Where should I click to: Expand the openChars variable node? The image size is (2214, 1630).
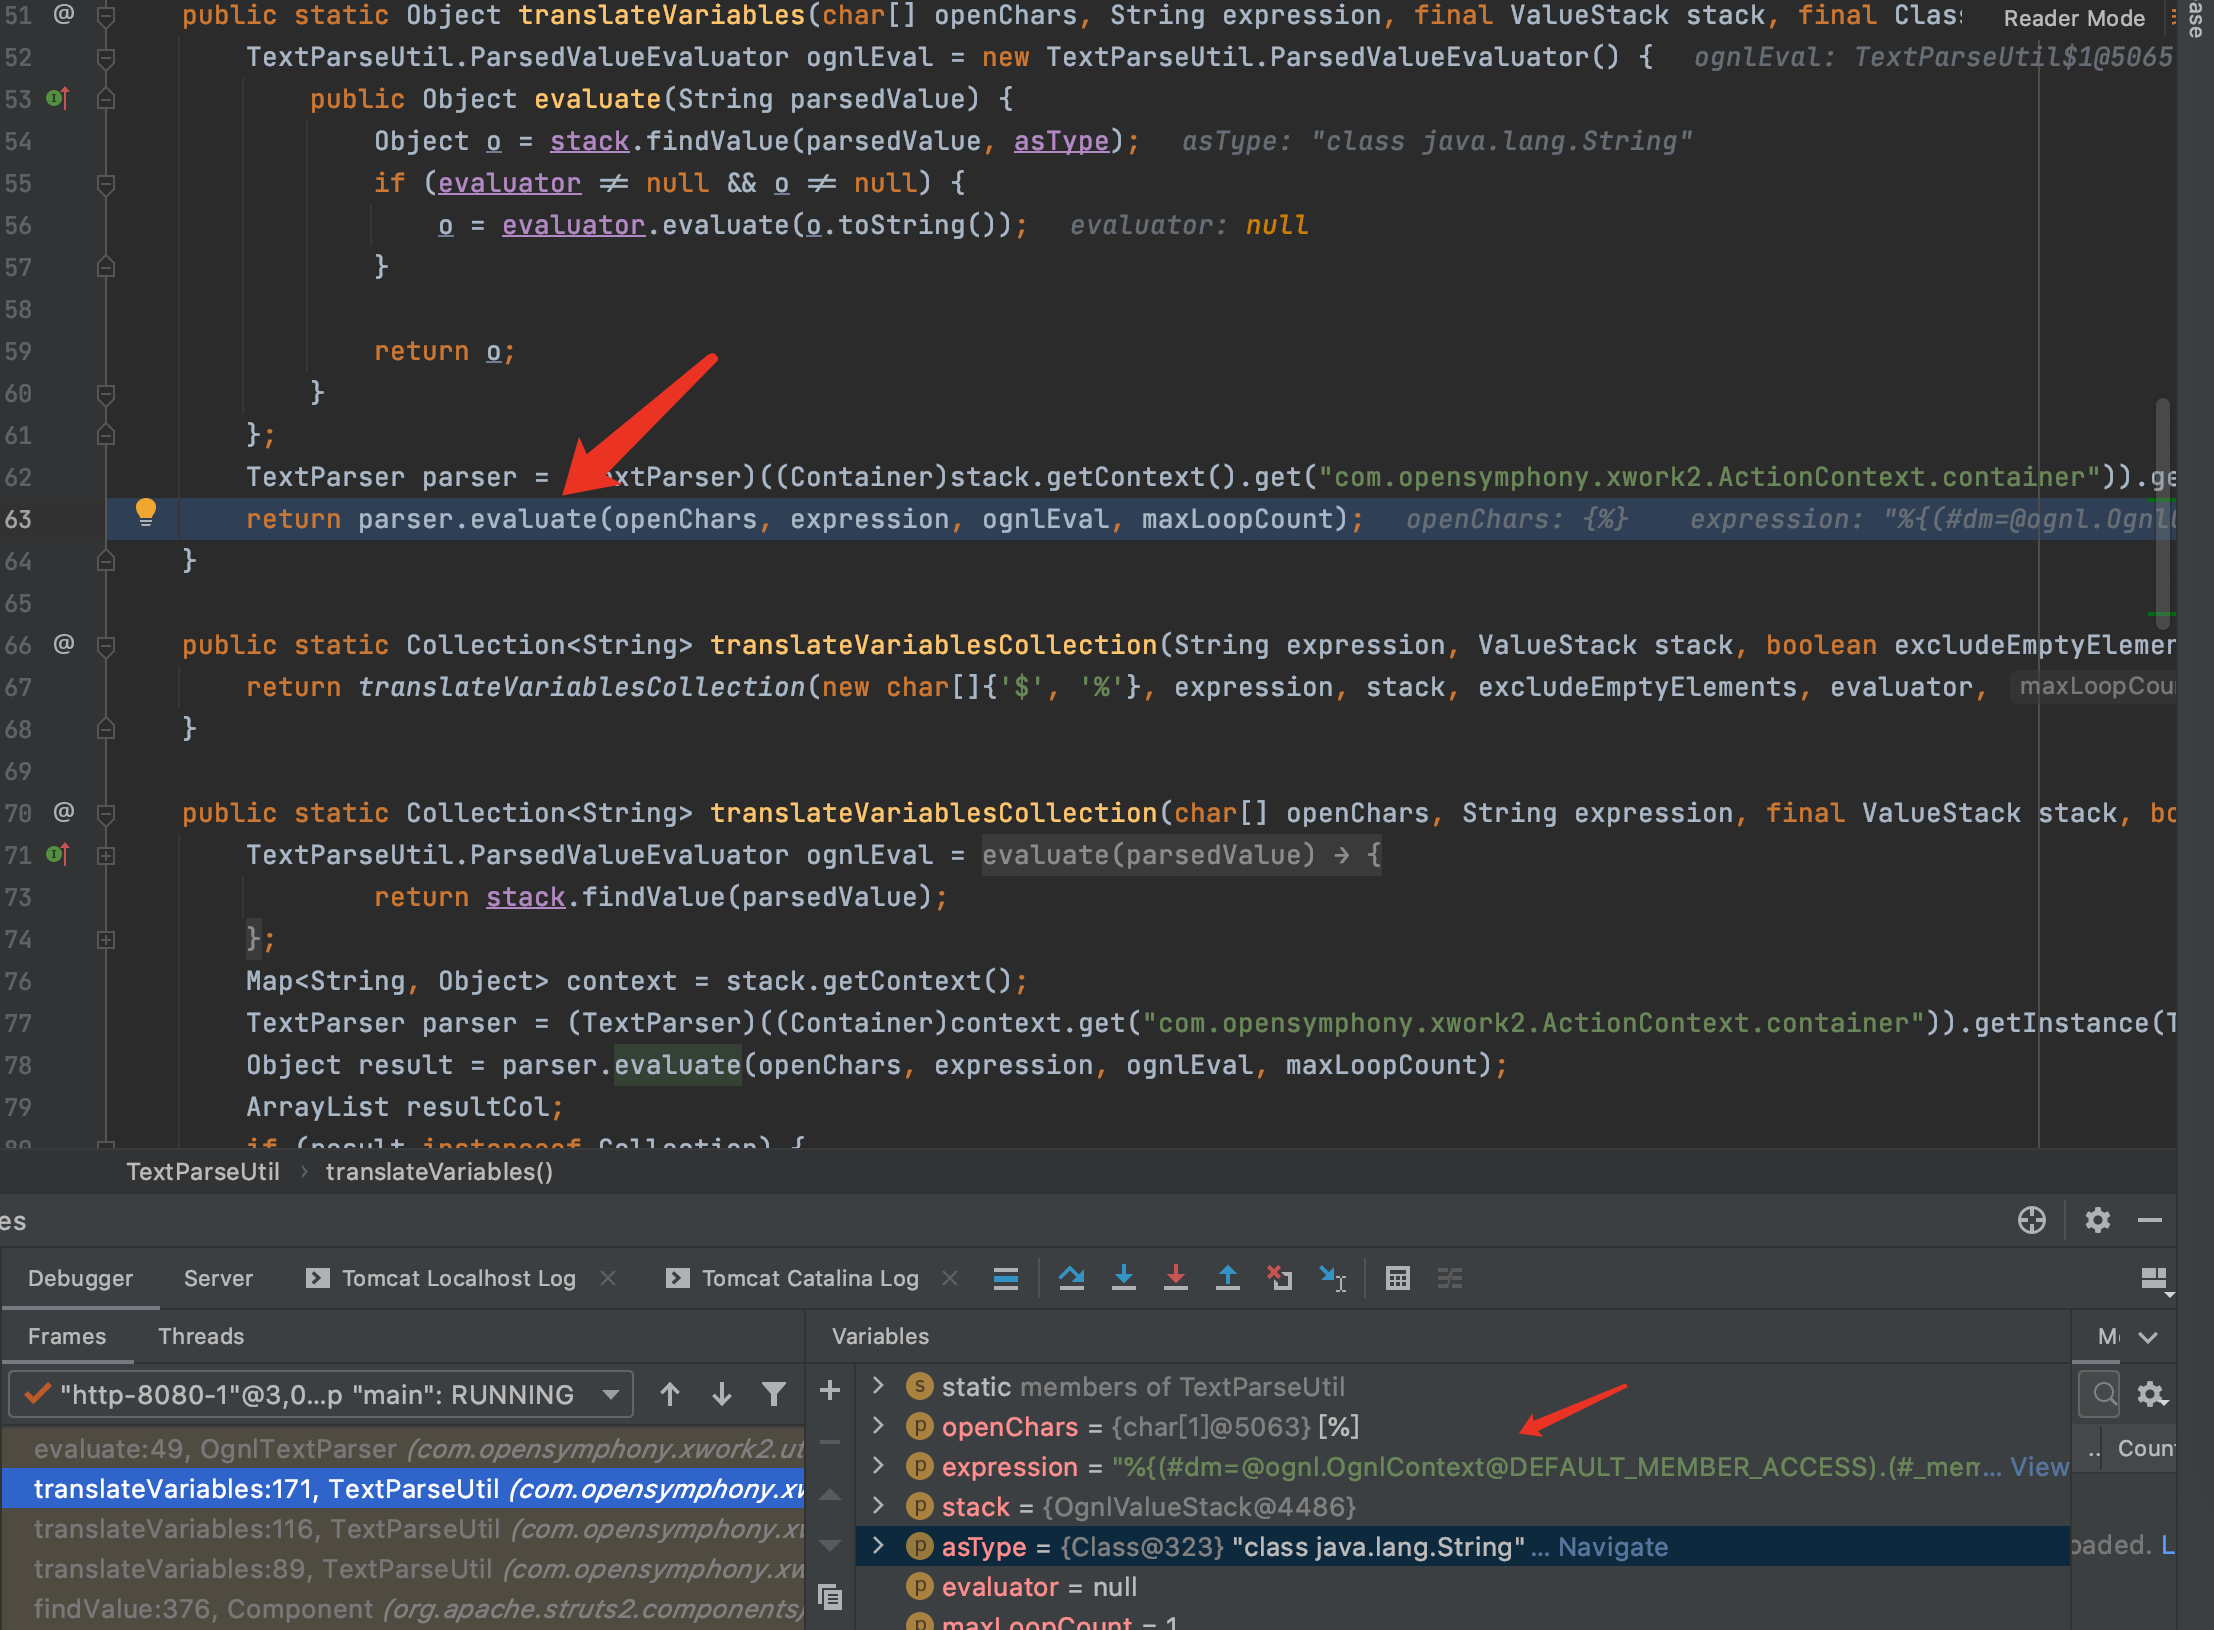click(878, 1426)
